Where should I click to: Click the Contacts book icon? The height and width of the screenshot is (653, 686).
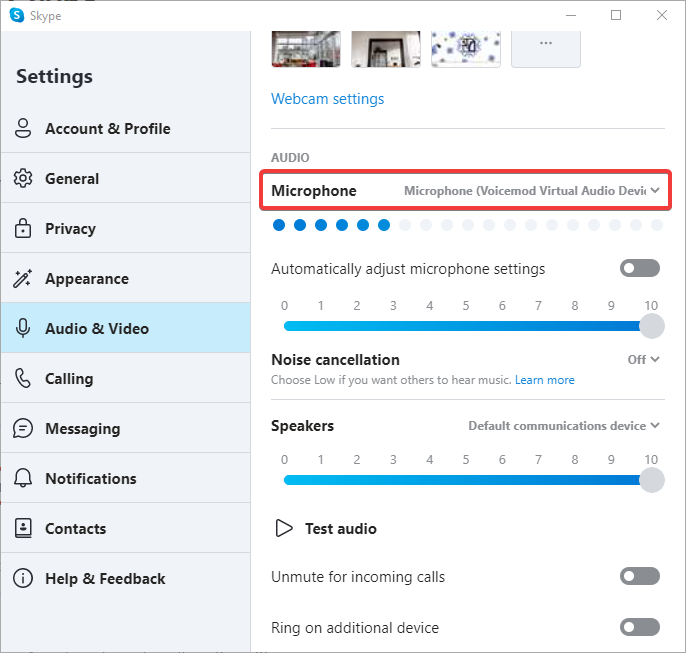tap(23, 528)
